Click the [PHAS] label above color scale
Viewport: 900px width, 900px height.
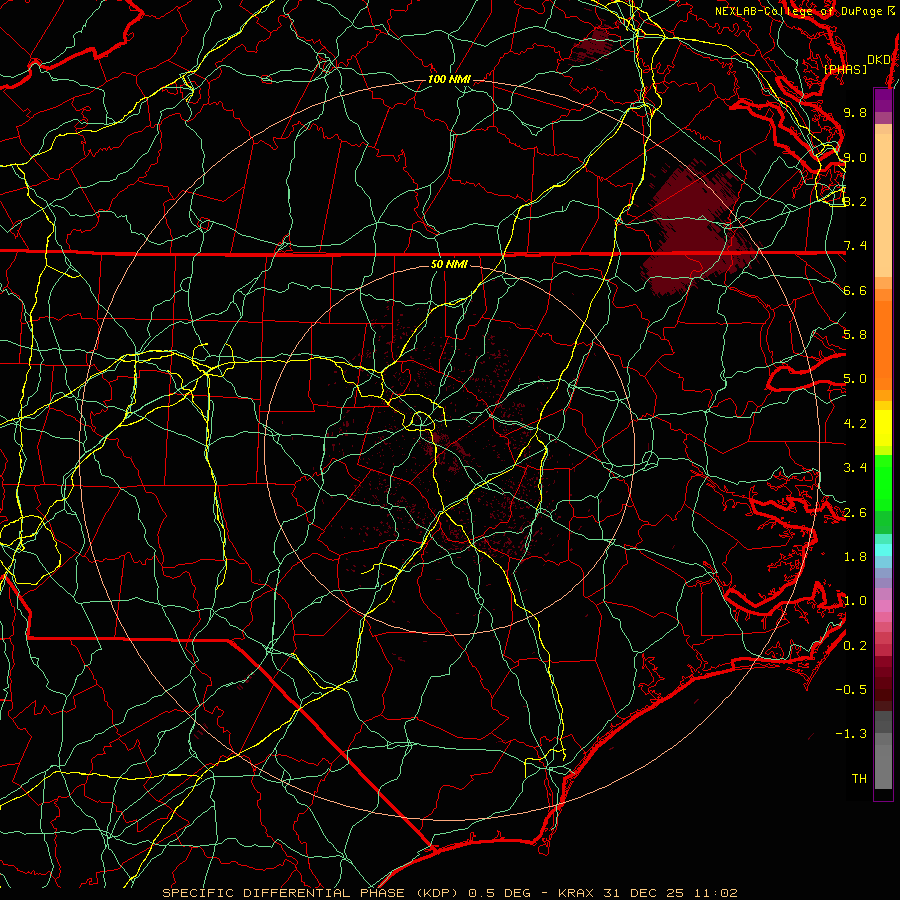click(845, 69)
